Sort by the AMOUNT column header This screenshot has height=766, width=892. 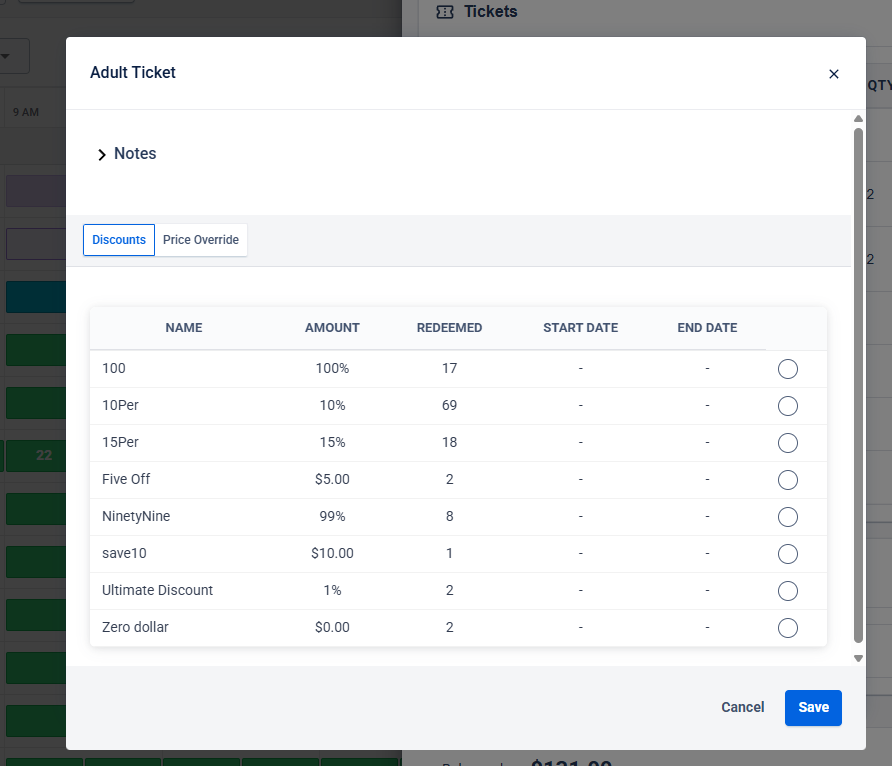click(332, 328)
